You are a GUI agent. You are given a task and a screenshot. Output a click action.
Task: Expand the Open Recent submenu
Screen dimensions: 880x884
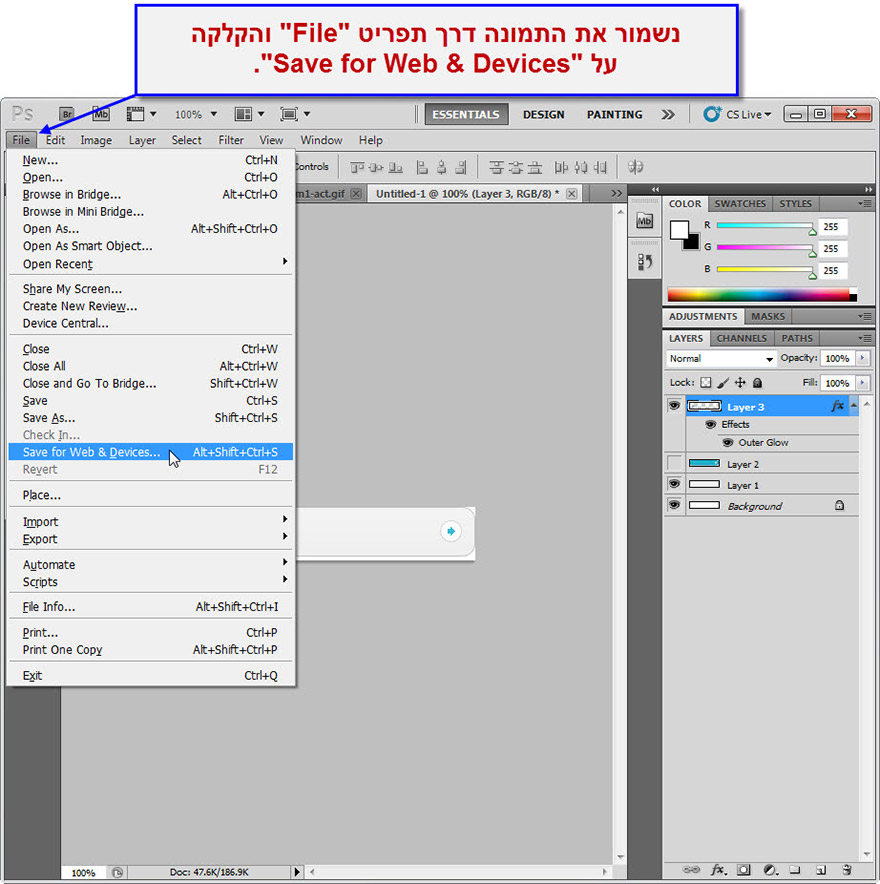152,263
